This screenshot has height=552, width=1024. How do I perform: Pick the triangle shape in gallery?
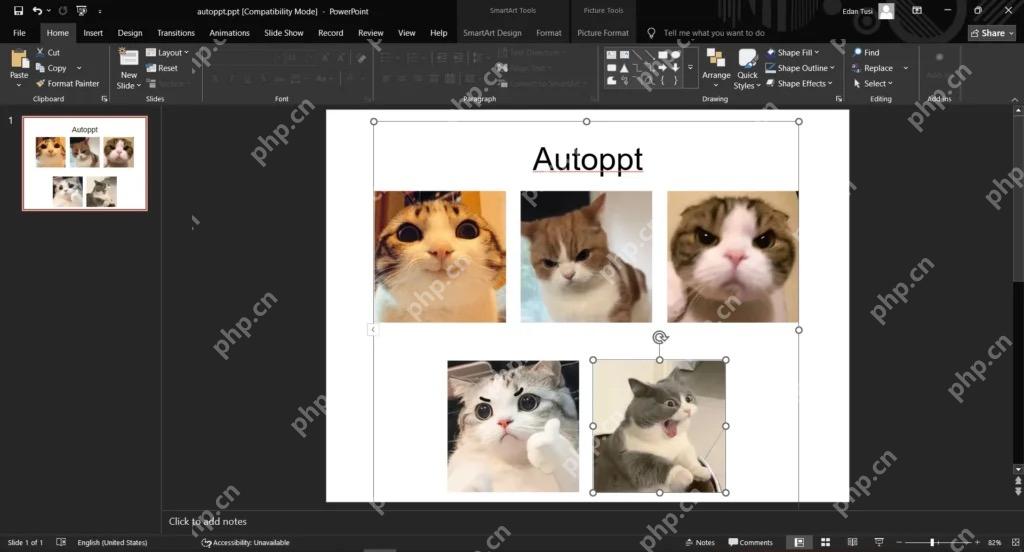tap(624, 67)
